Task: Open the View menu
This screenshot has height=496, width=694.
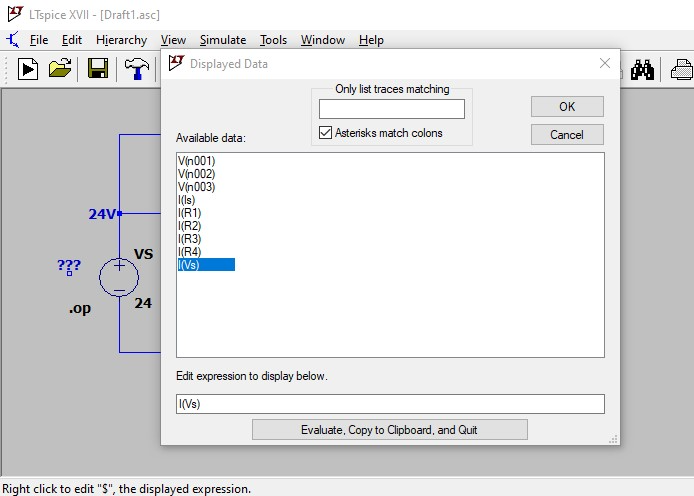Action: pos(173,40)
